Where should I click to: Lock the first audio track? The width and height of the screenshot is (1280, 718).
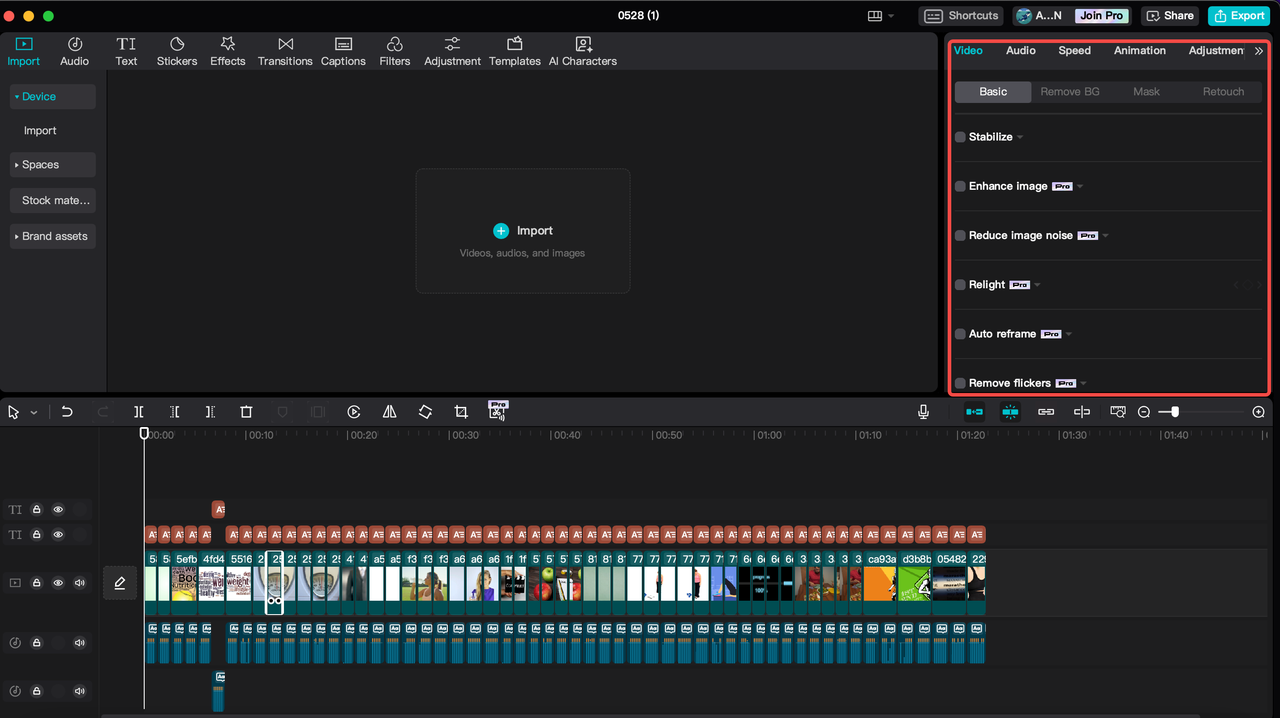coord(36,643)
